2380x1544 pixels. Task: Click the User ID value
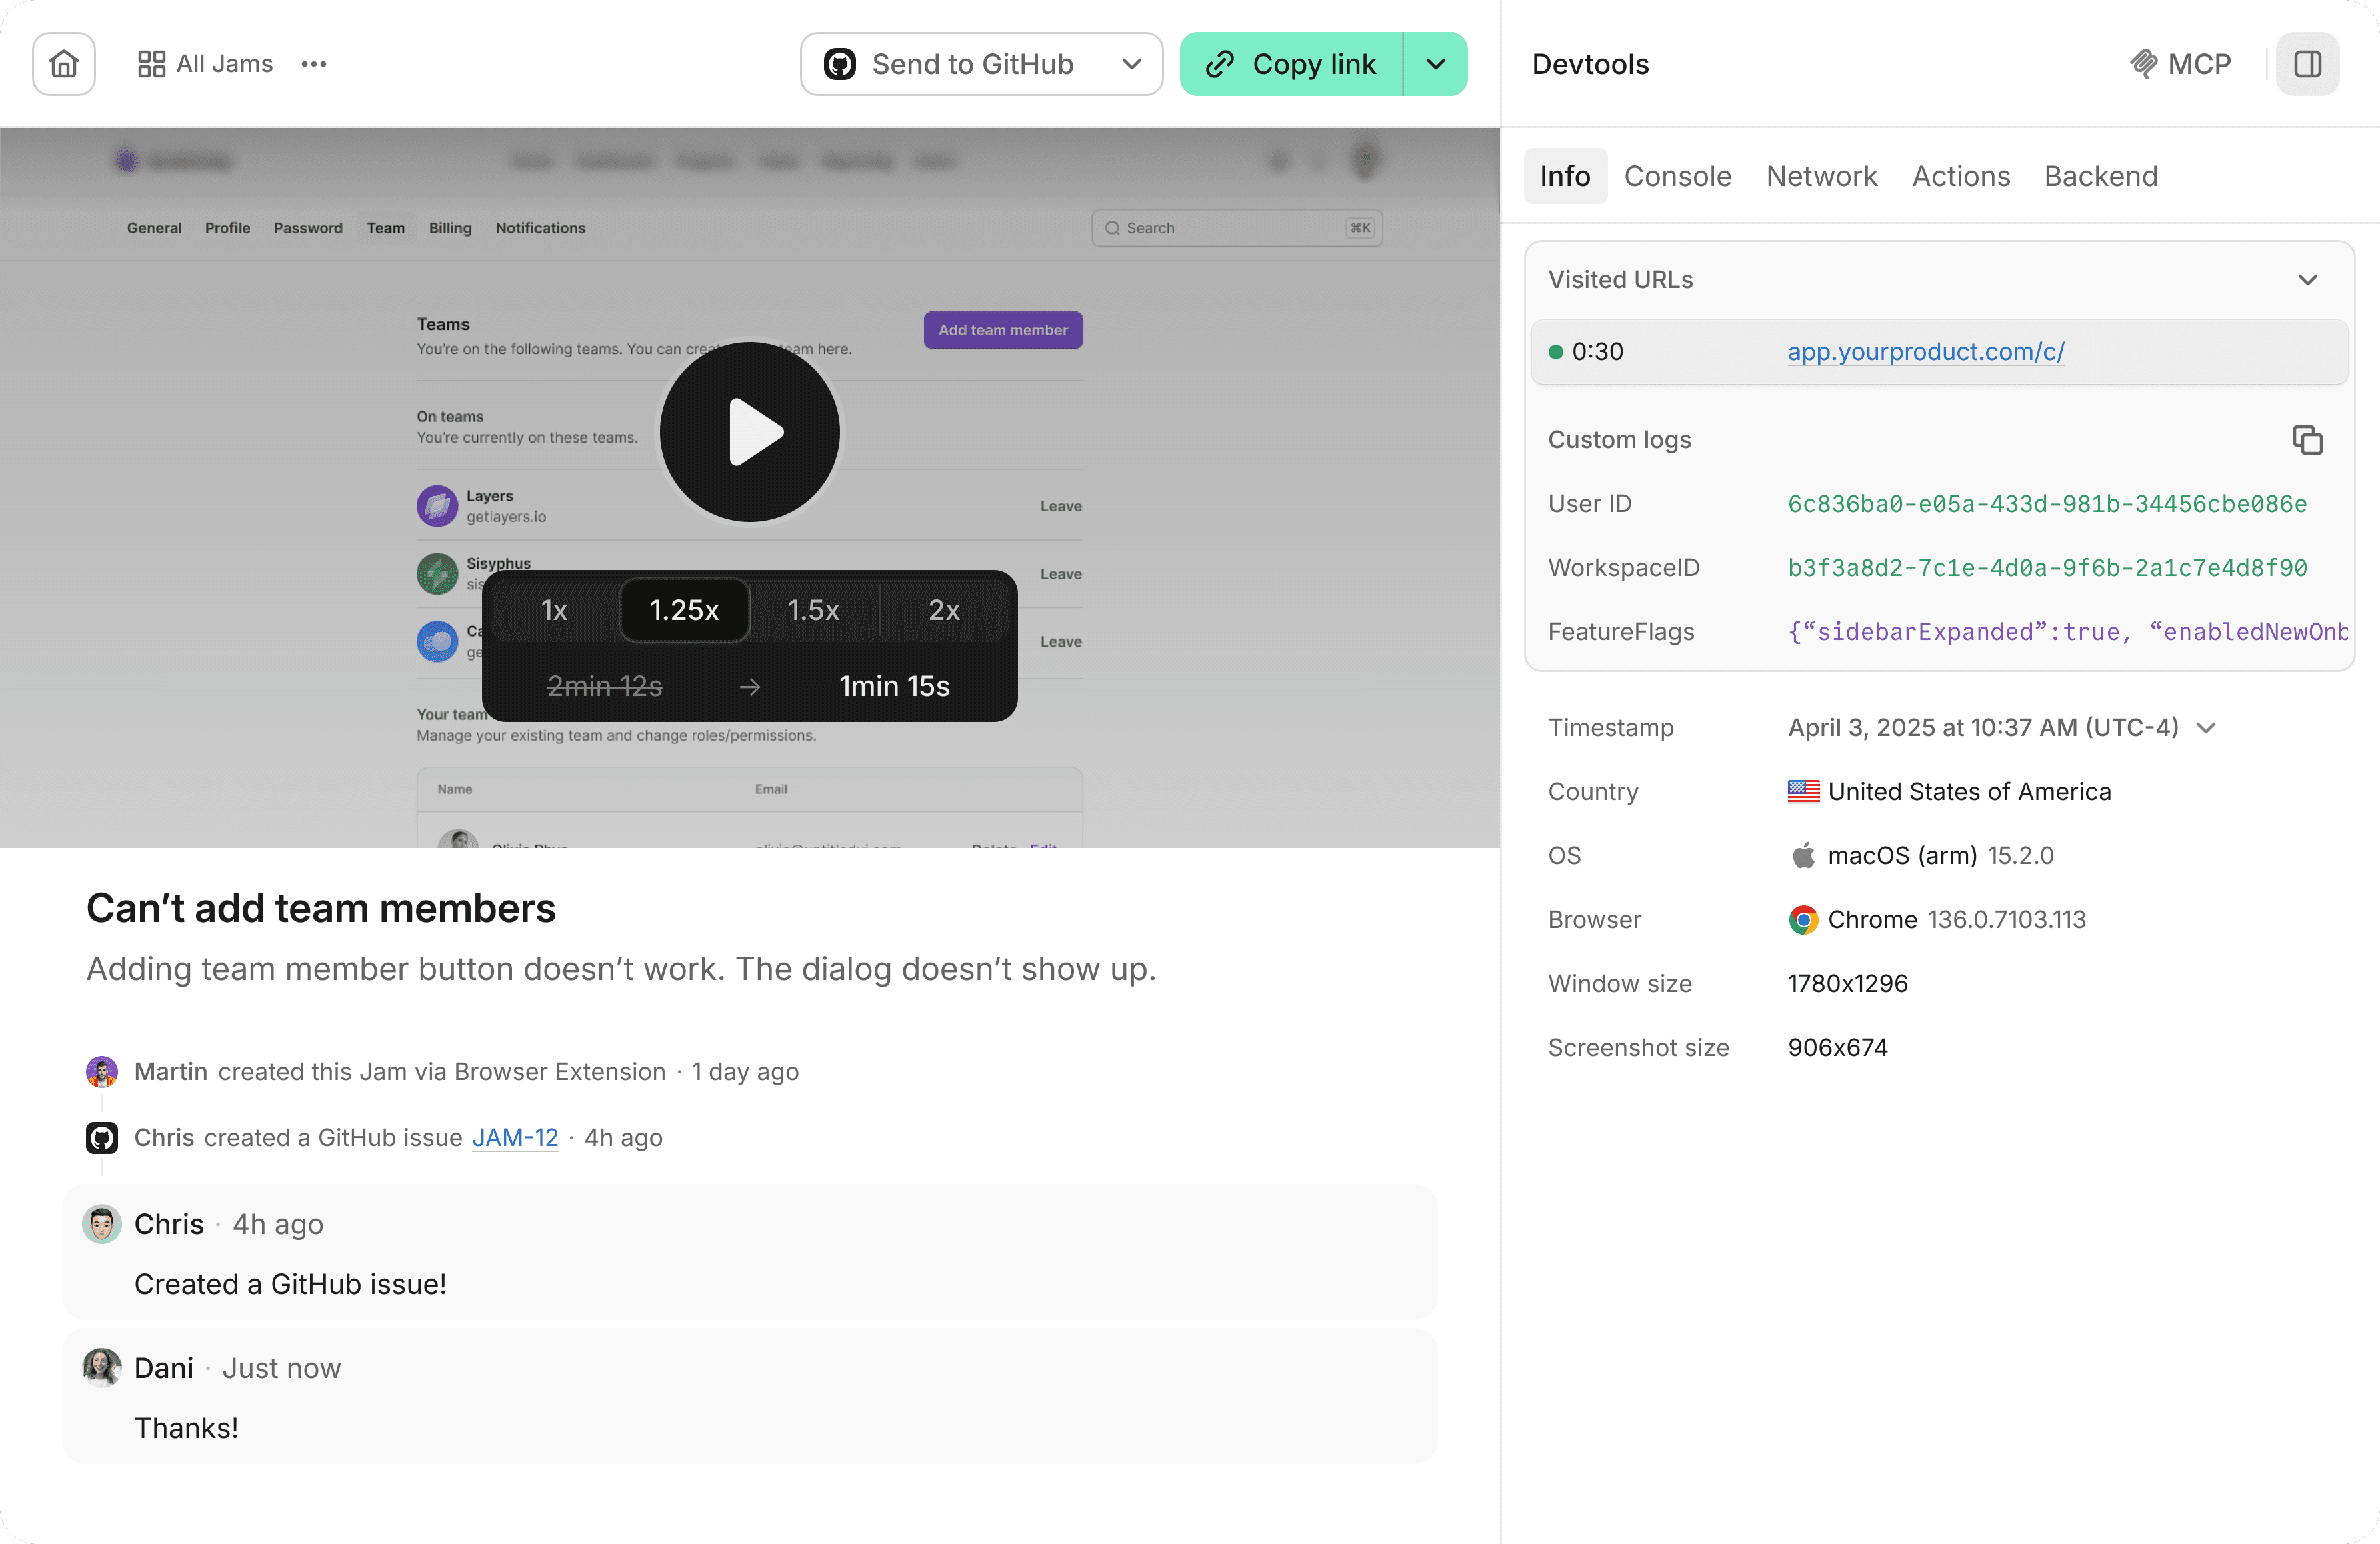[x=2047, y=504]
